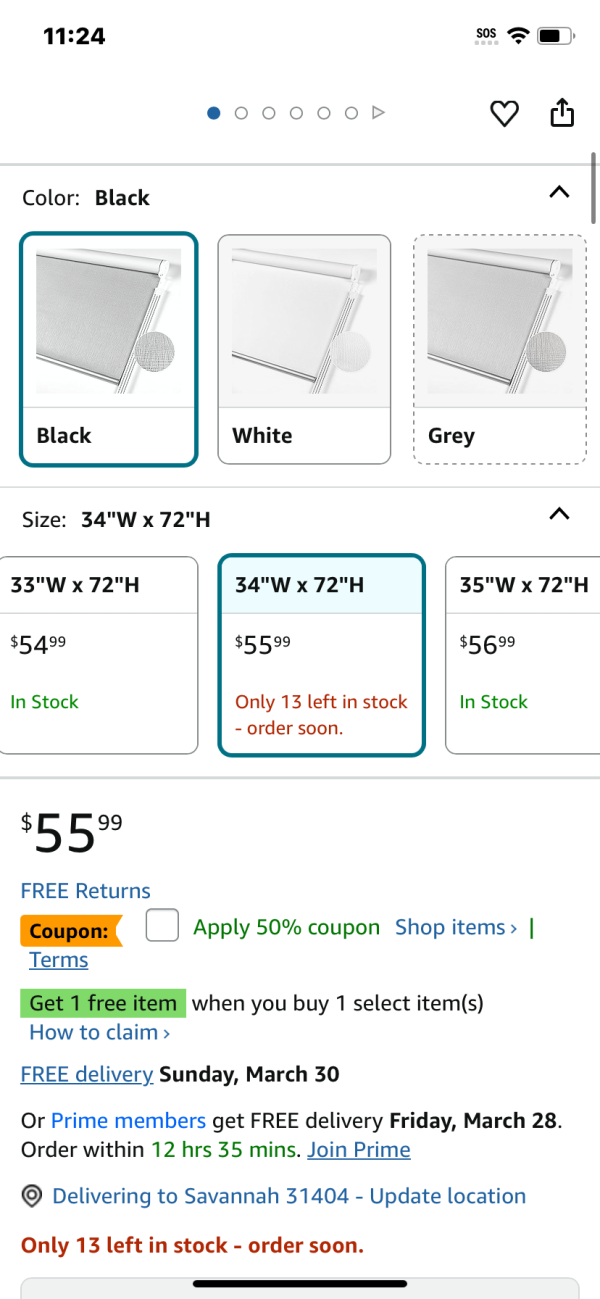Open How to claim details
The image size is (600, 1299).
100,1032
